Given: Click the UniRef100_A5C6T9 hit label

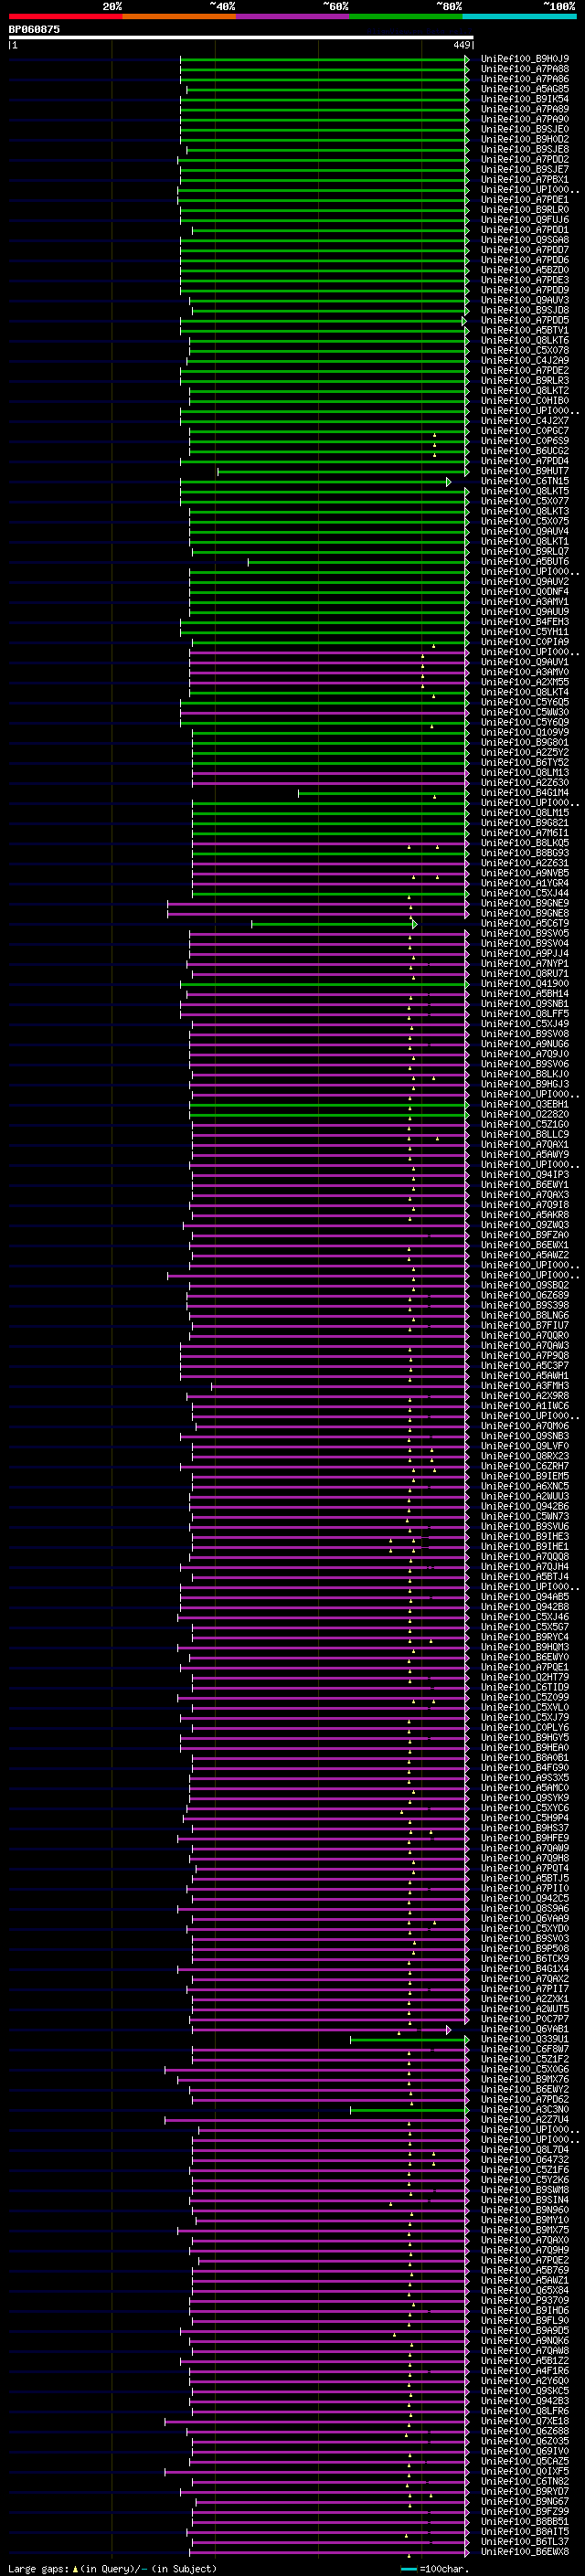Looking at the screenshot, I should click(525, 923).
